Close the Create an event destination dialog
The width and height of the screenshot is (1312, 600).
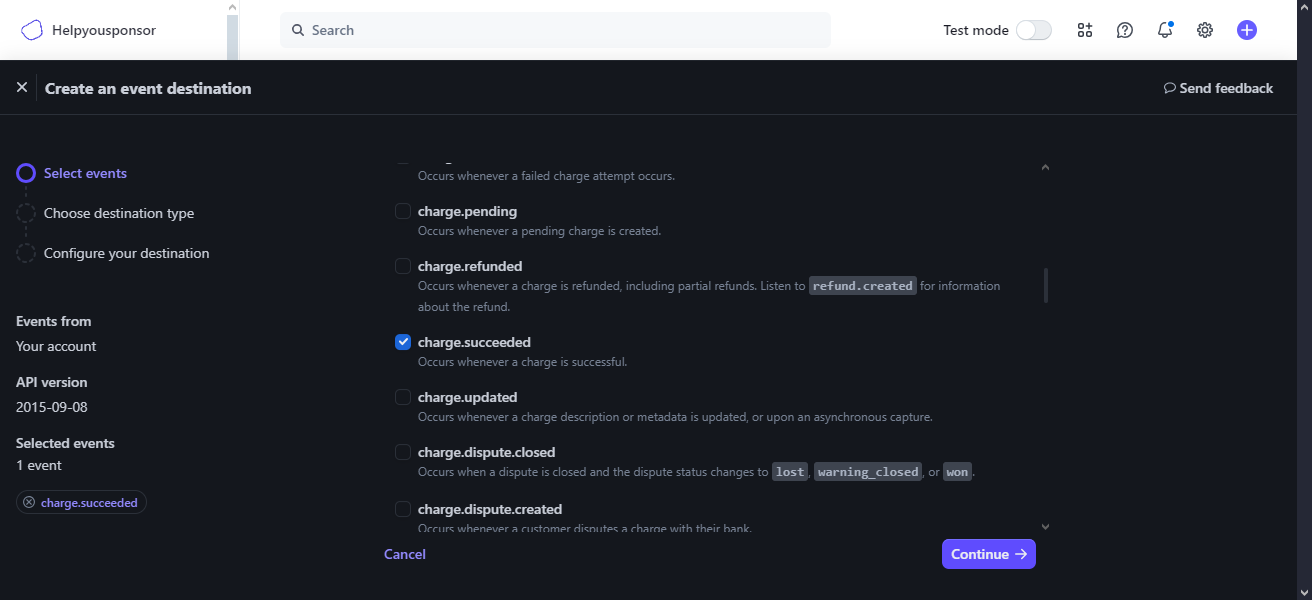click(x=22, y=88)
